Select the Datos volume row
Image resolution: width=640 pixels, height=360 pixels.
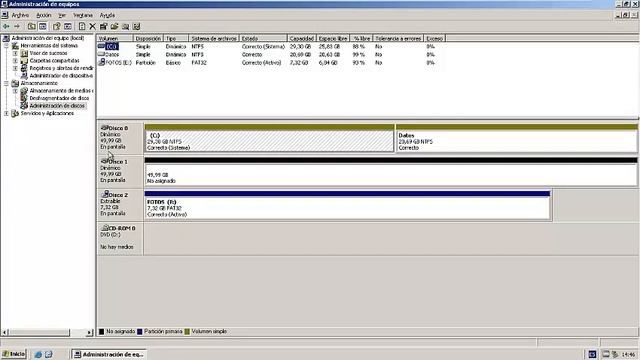click(271, 54)
